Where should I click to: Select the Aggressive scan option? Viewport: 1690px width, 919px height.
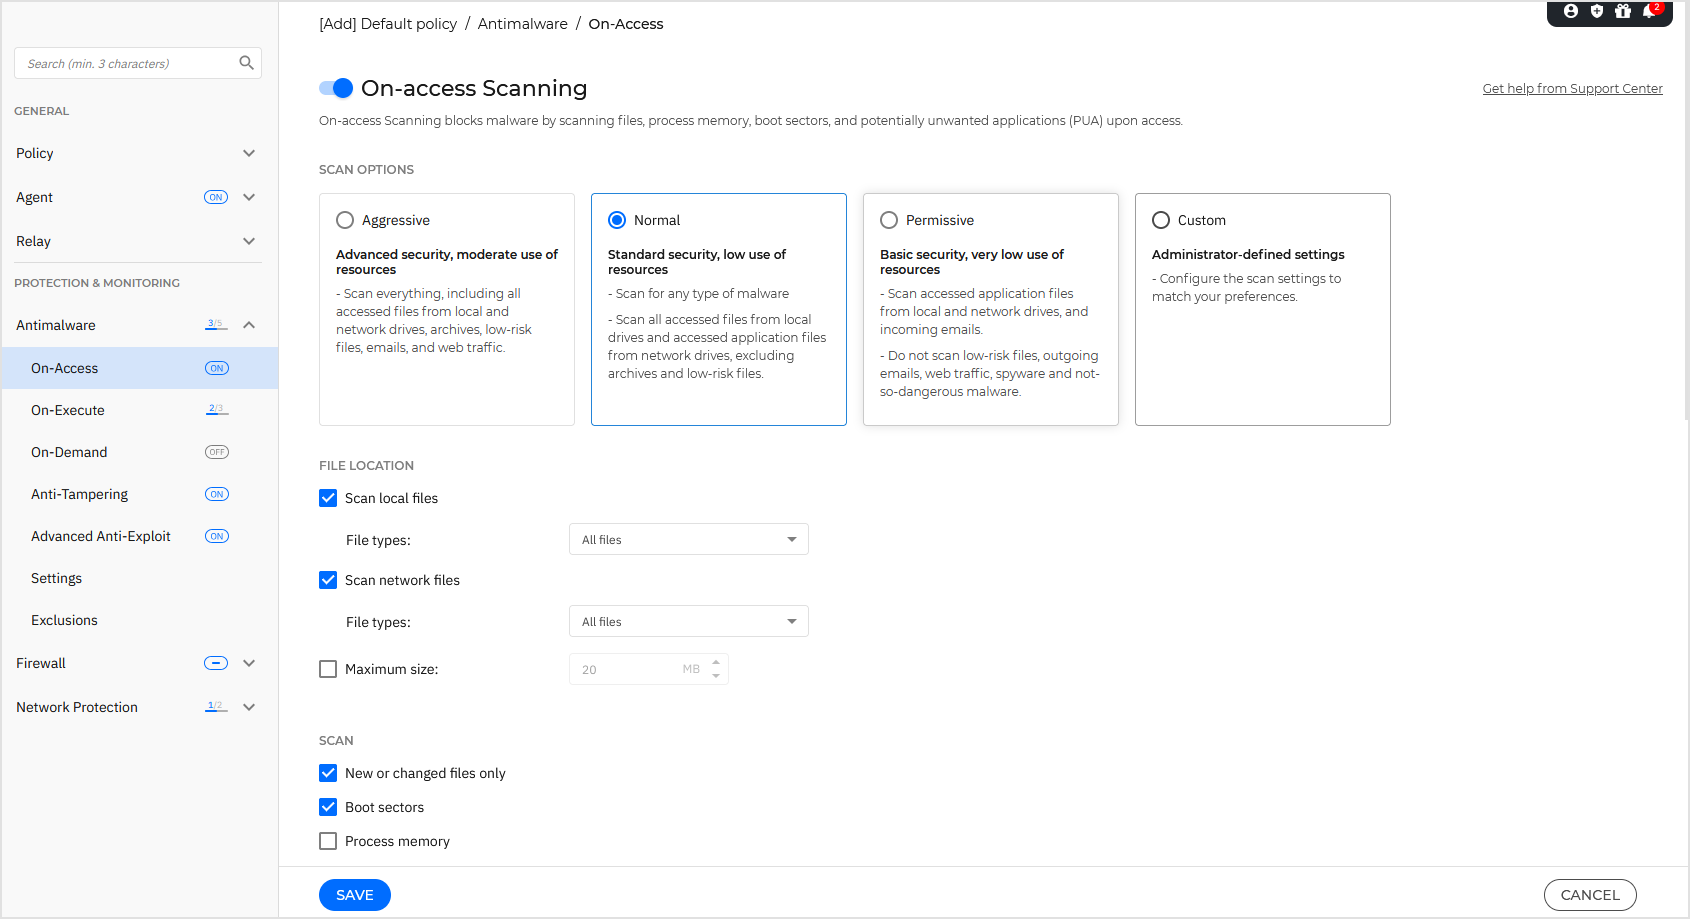(345, 220)
